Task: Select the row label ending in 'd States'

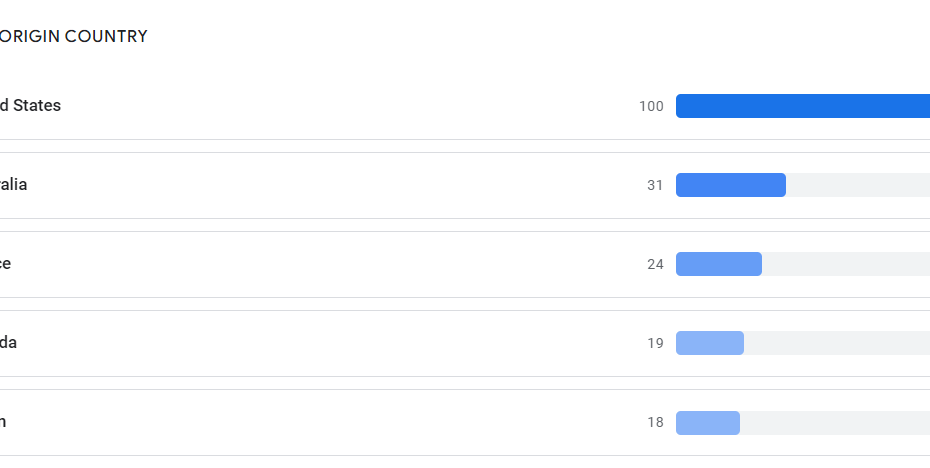Action: [30, 106]
